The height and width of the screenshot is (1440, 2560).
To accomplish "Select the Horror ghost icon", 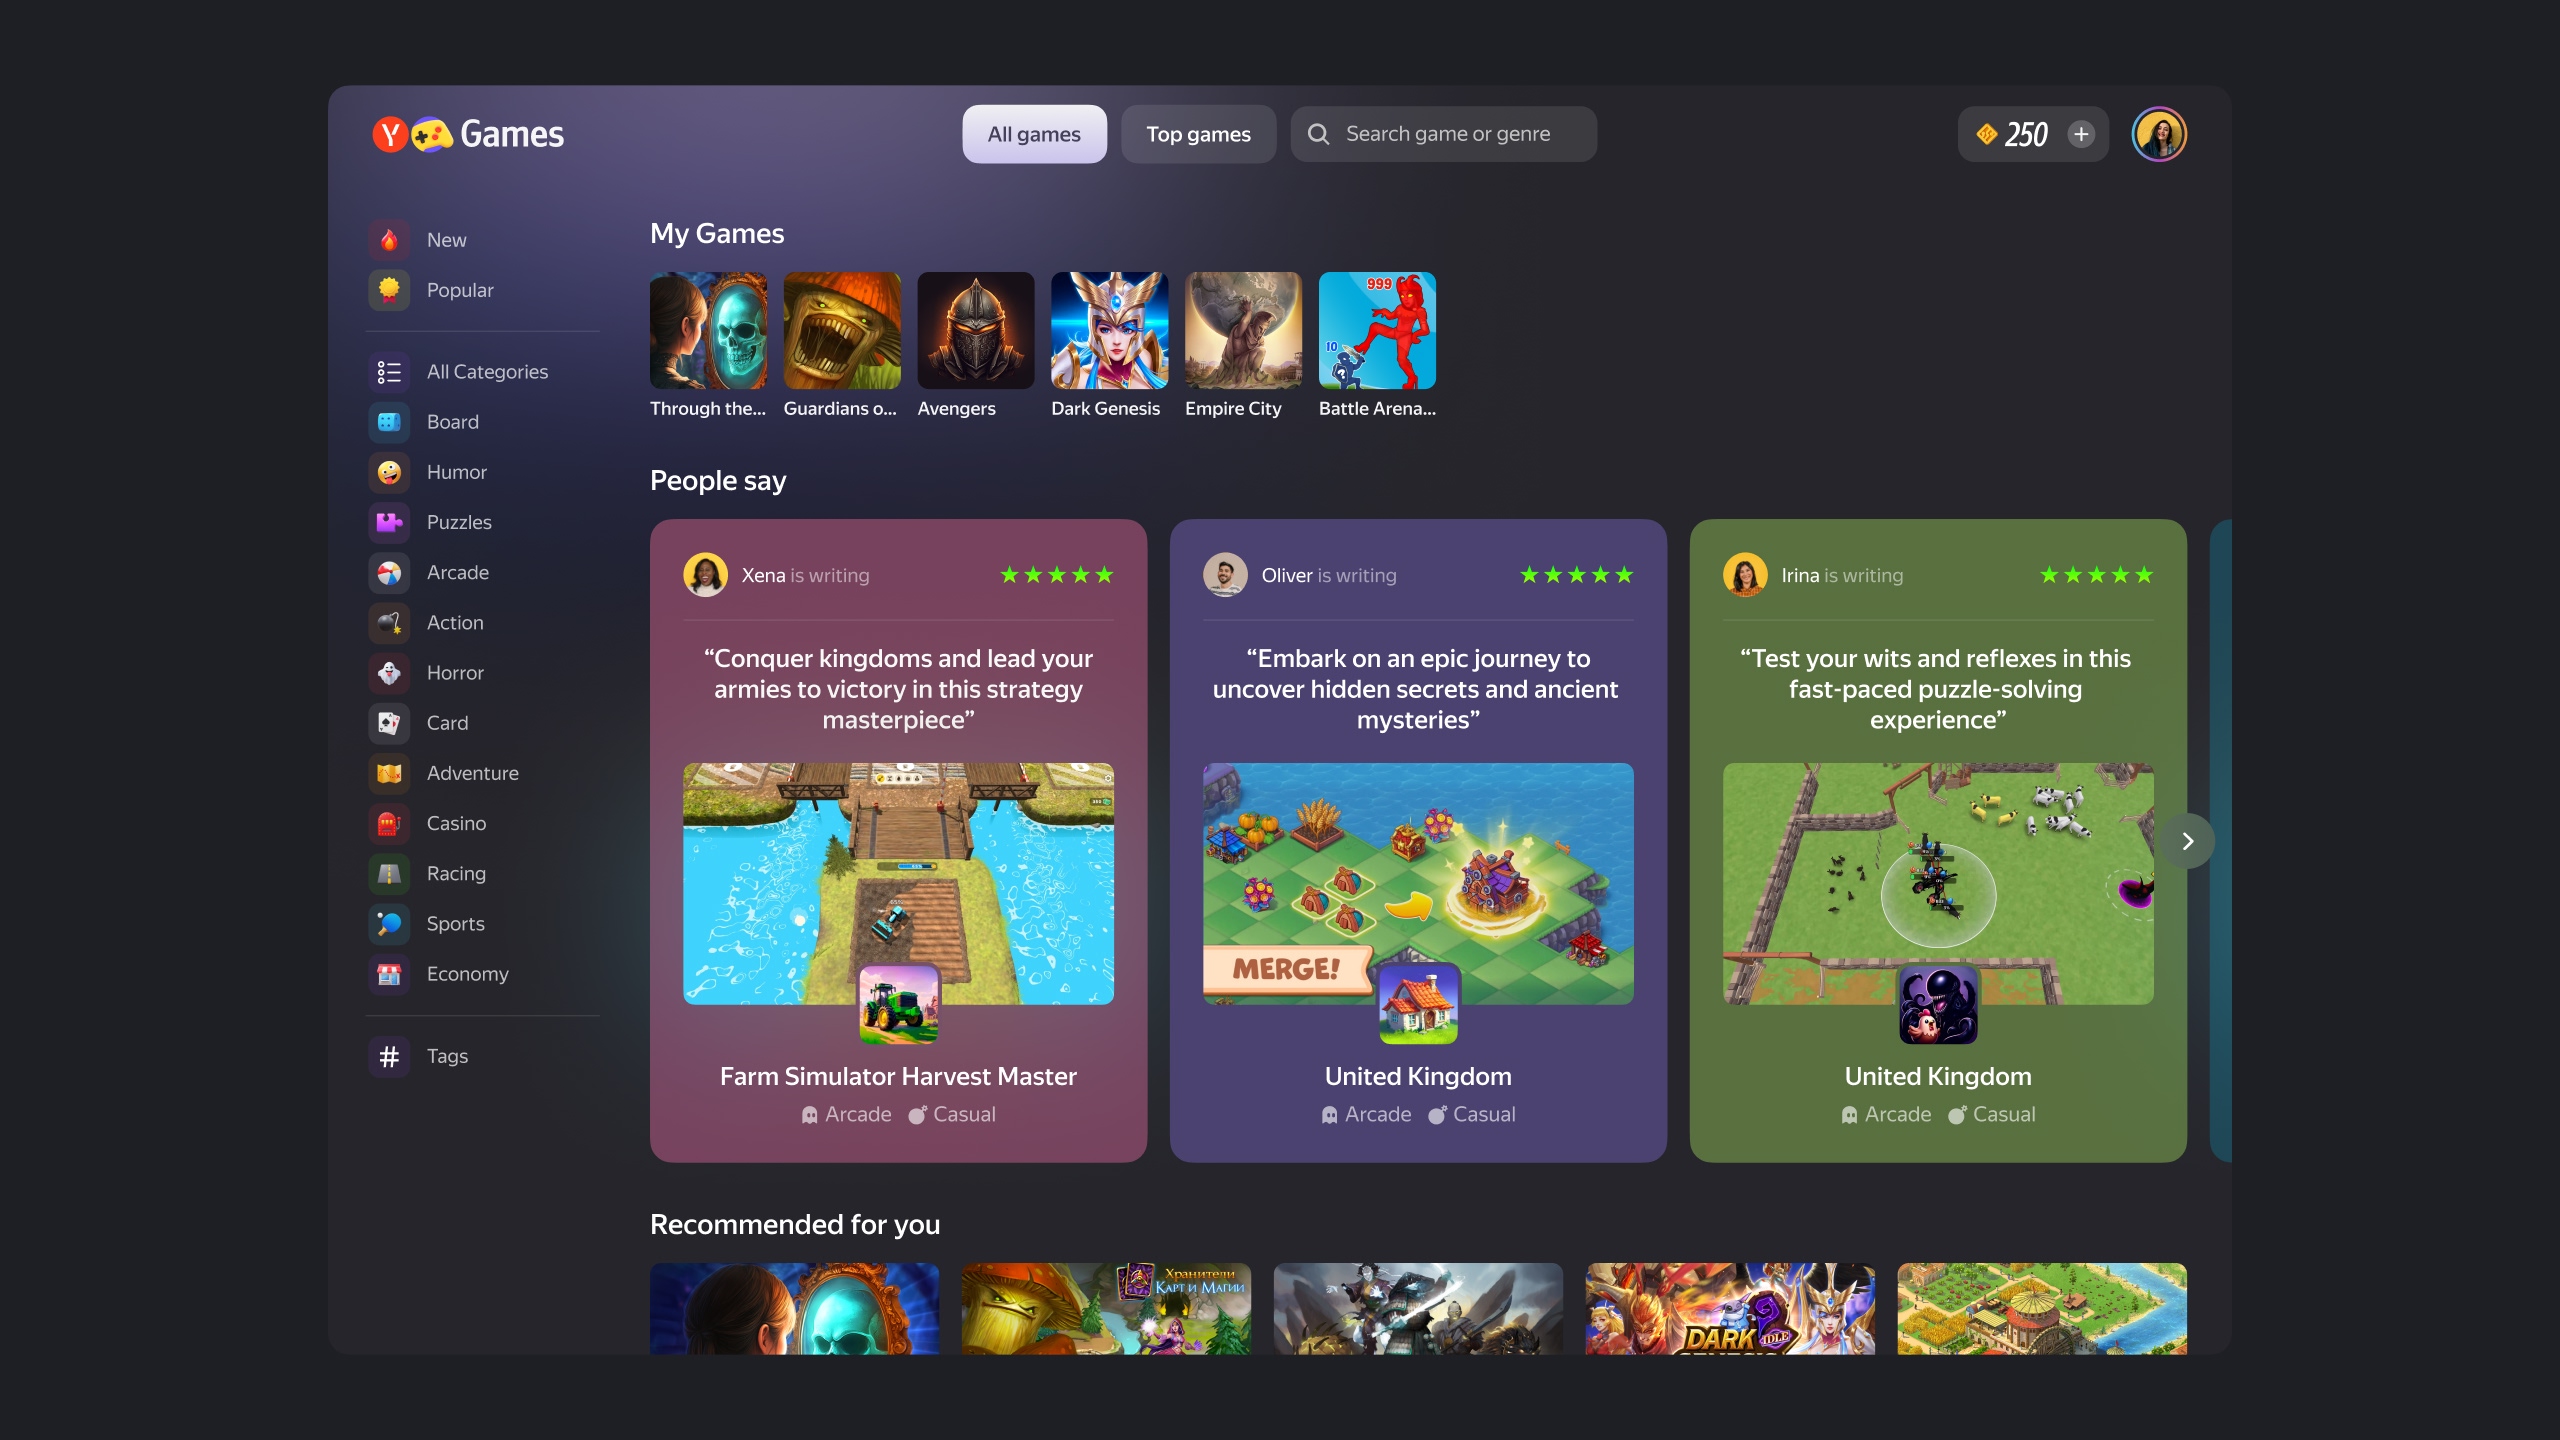I will 389,673.
